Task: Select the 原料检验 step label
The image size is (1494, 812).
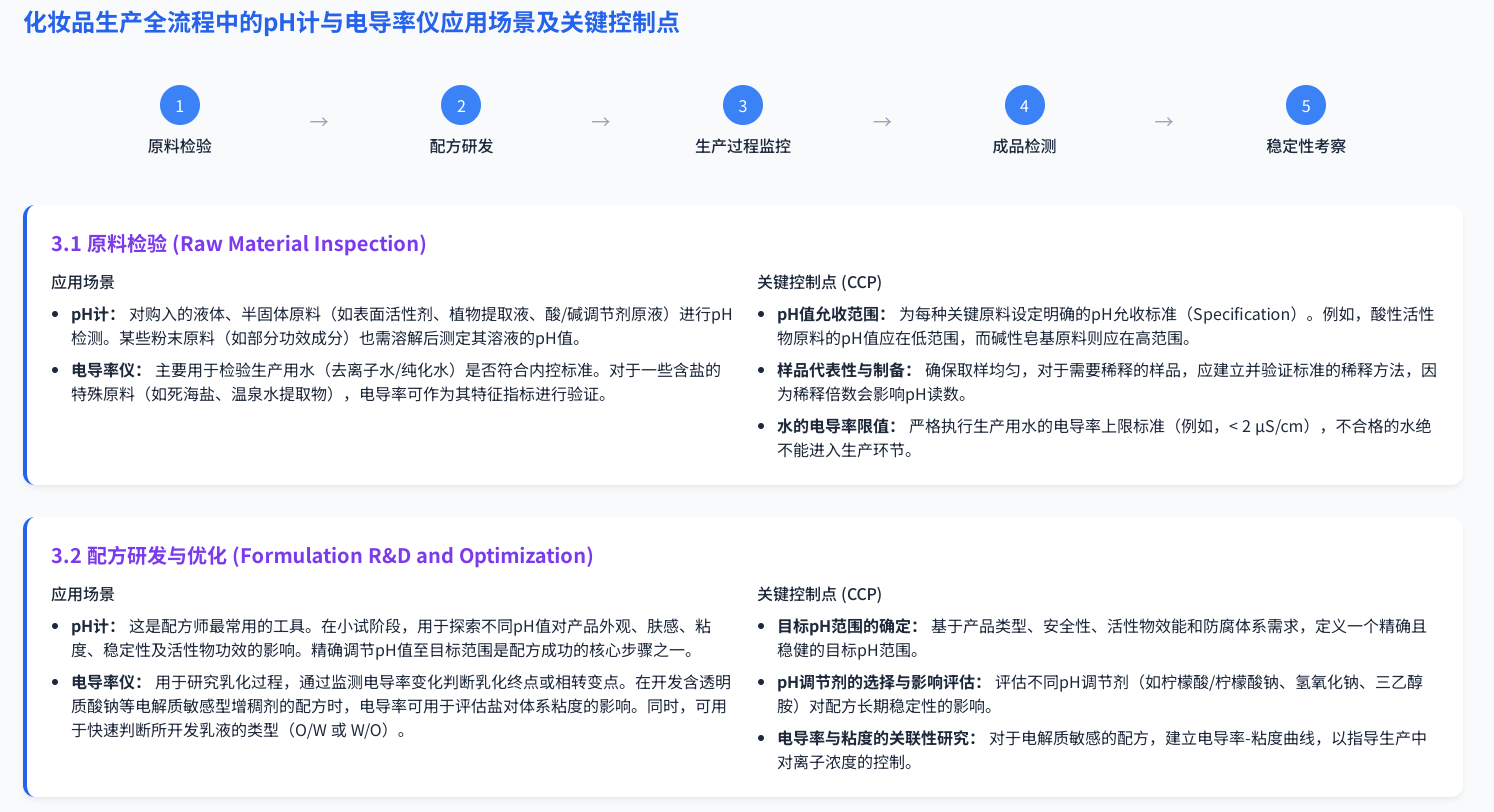Action: coord(180,146)
